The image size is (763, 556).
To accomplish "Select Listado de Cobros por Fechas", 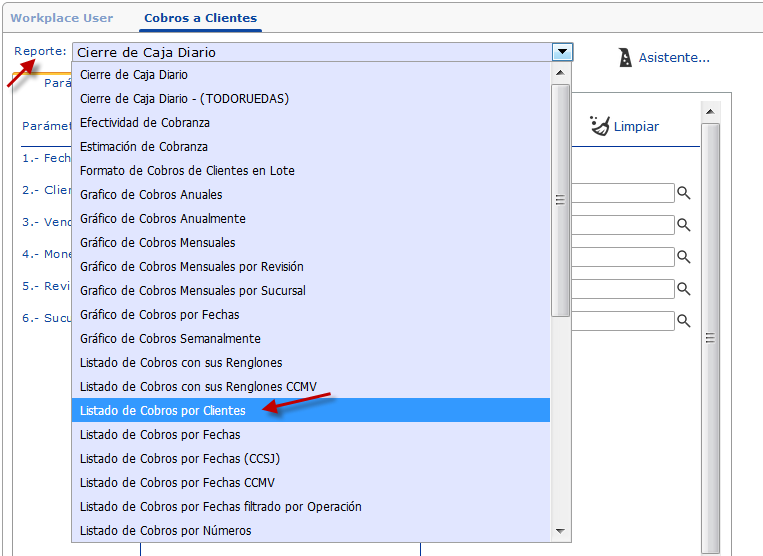I will point(311,435).
